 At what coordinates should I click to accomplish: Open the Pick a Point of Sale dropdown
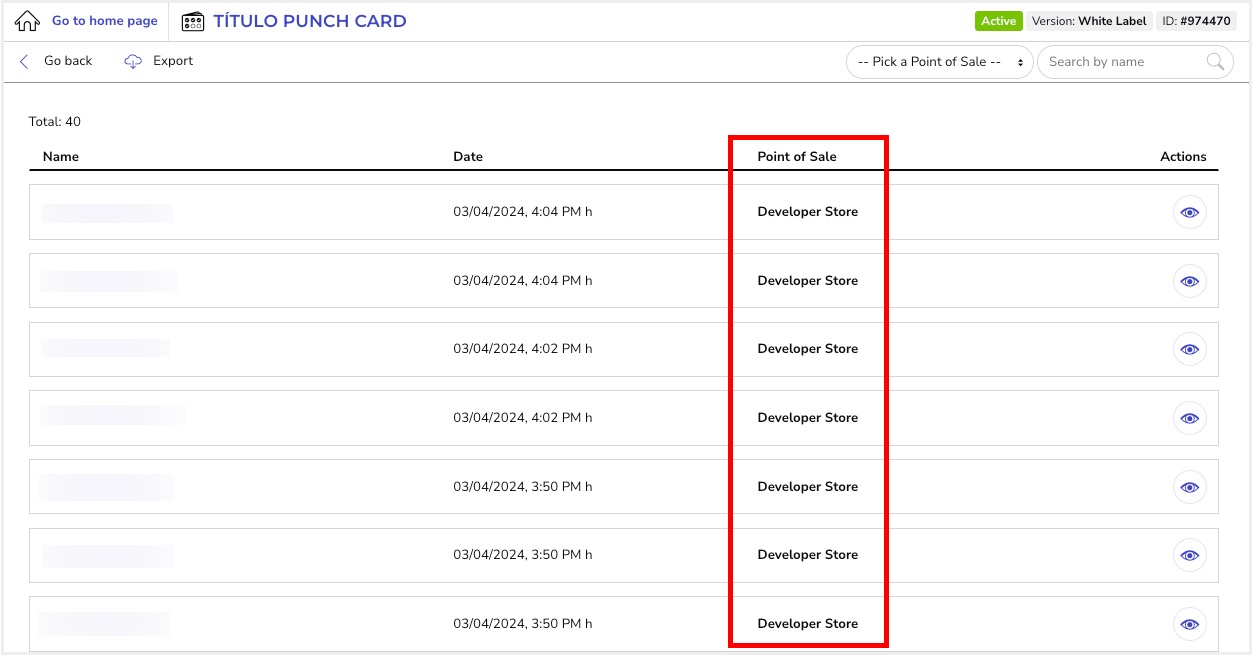939,62
